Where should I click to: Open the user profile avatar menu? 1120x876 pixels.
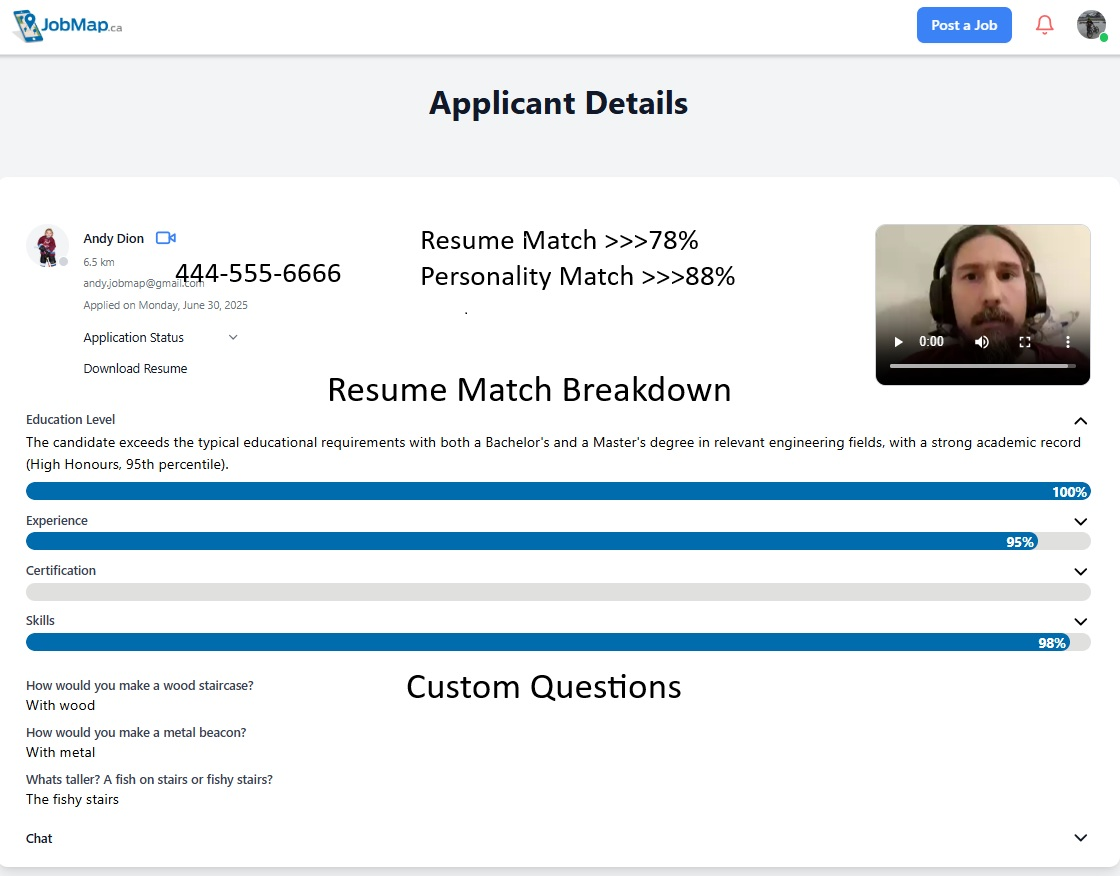(x=1091, y=25)
